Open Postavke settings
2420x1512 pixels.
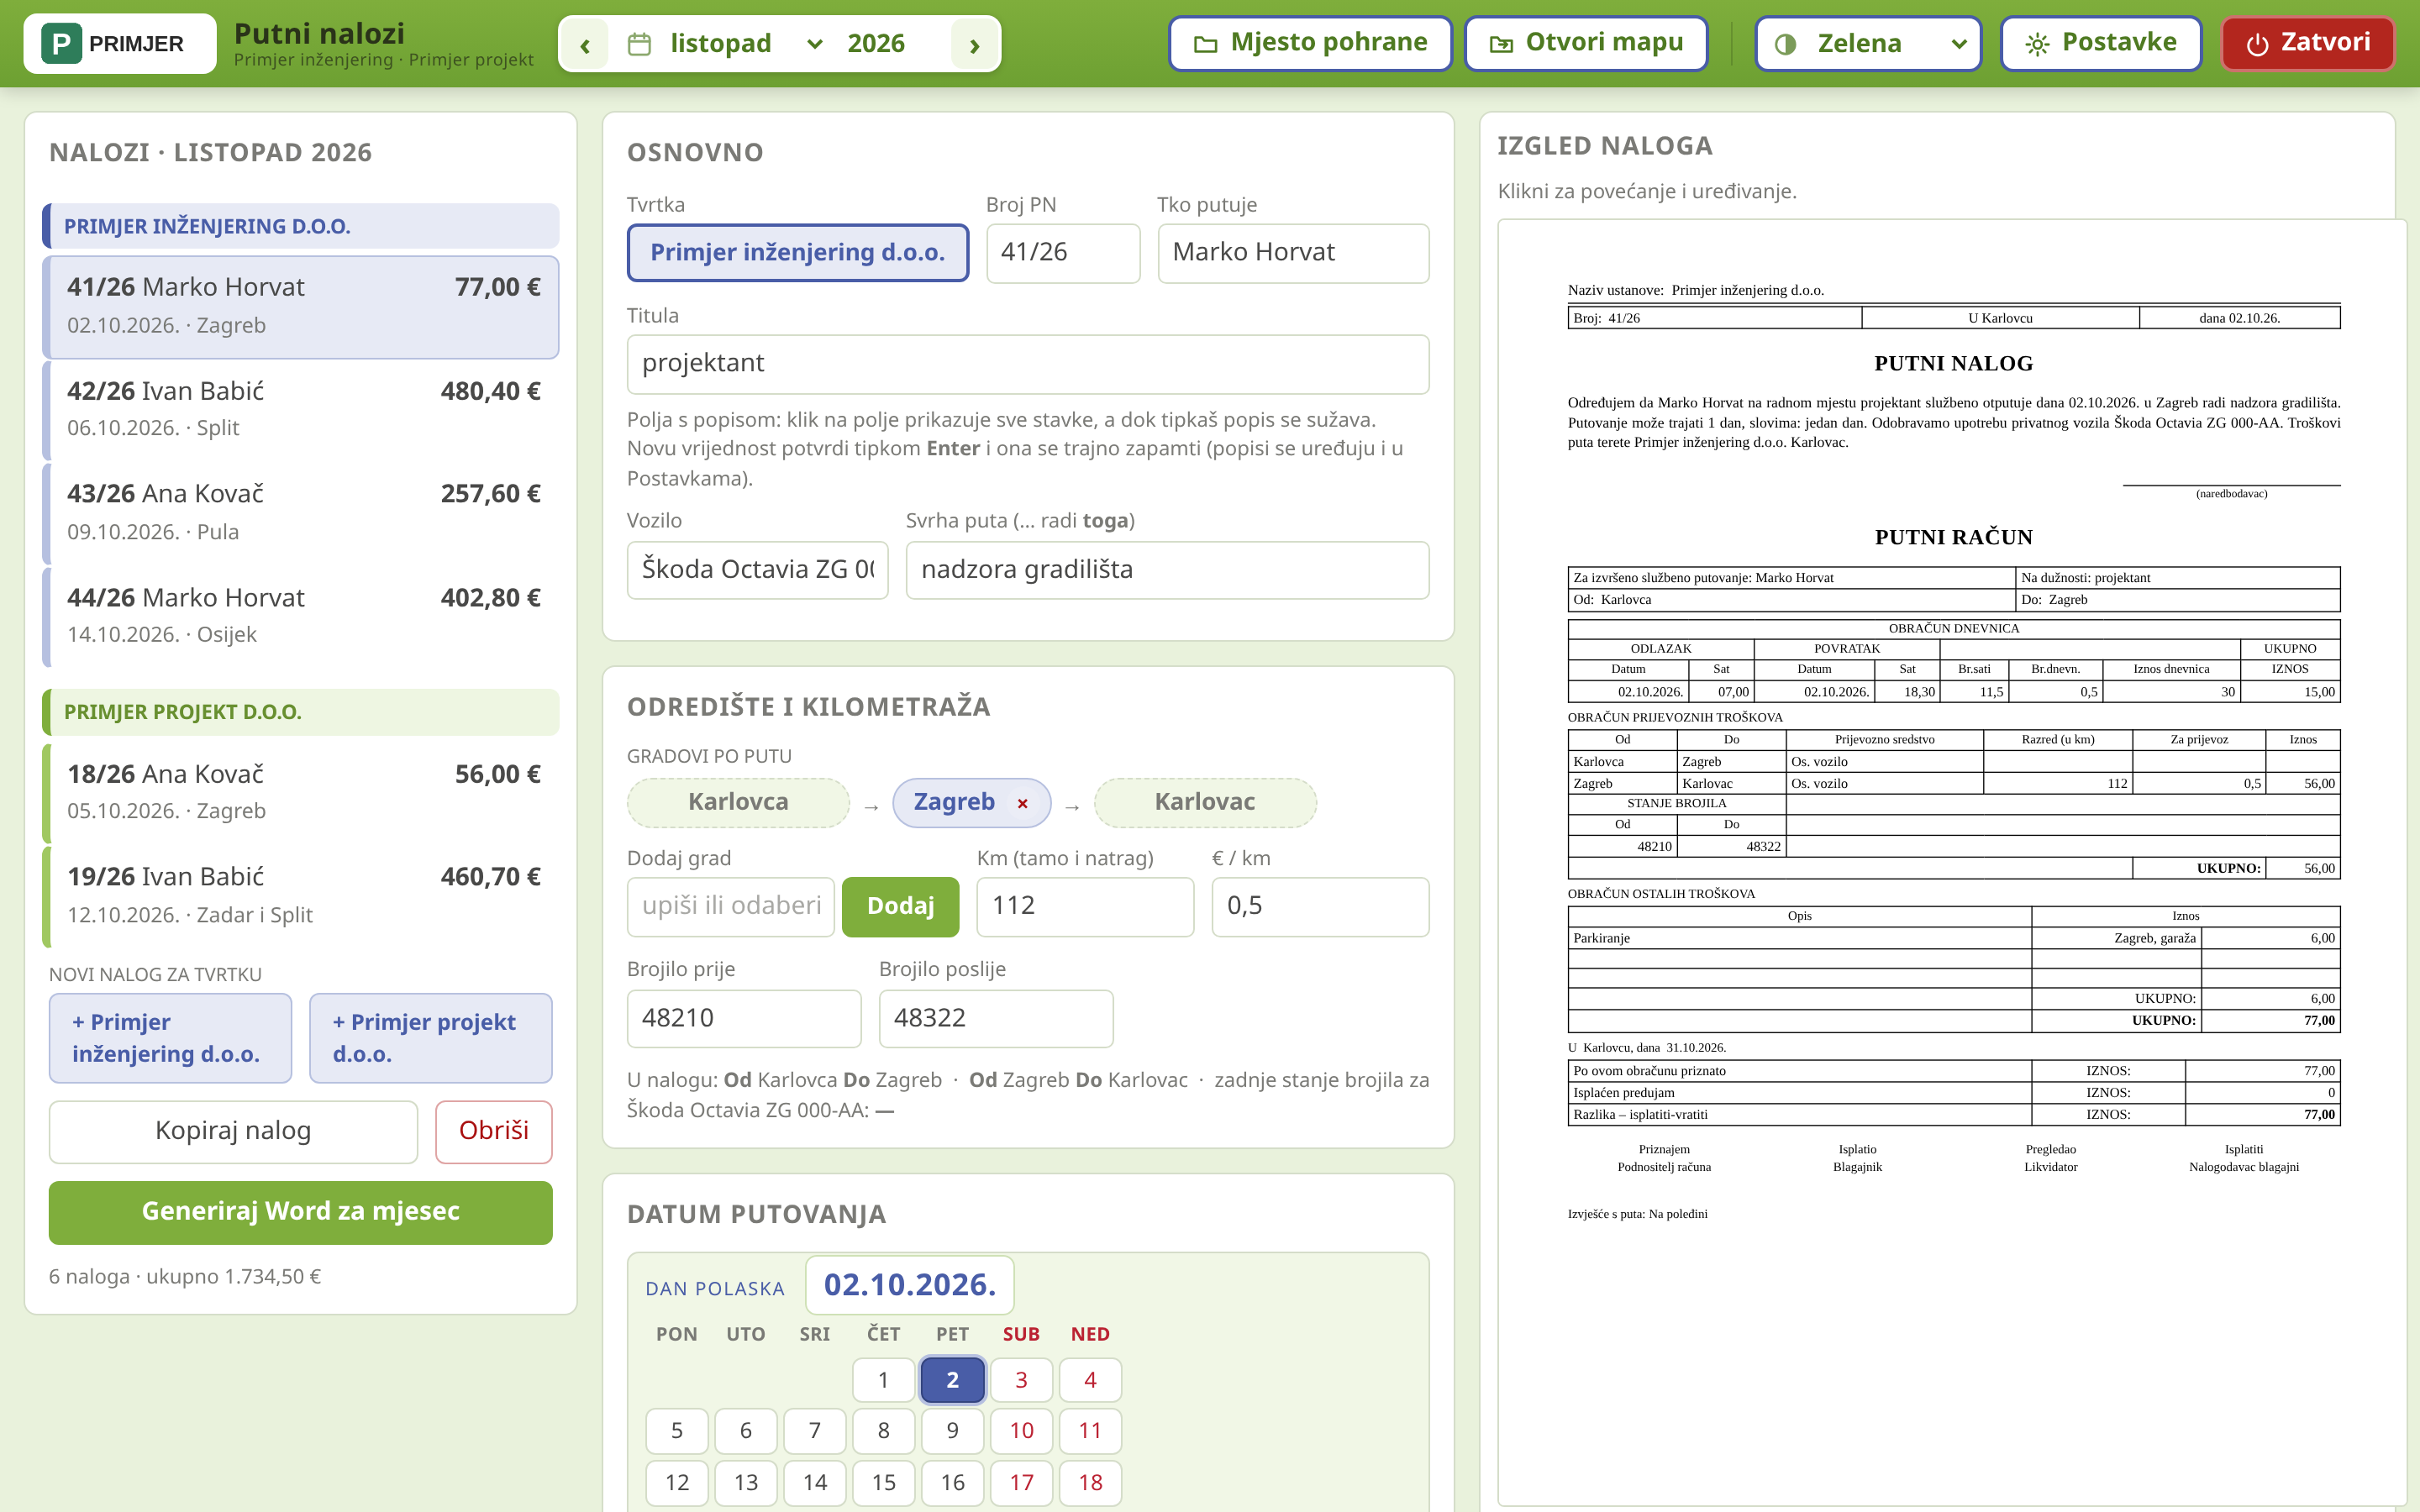(2100, 44)
